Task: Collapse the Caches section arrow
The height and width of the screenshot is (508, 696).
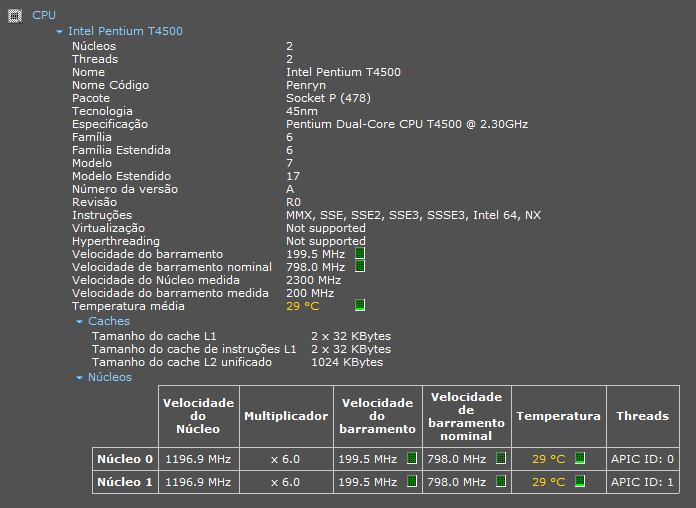Action: click(79, 321)
